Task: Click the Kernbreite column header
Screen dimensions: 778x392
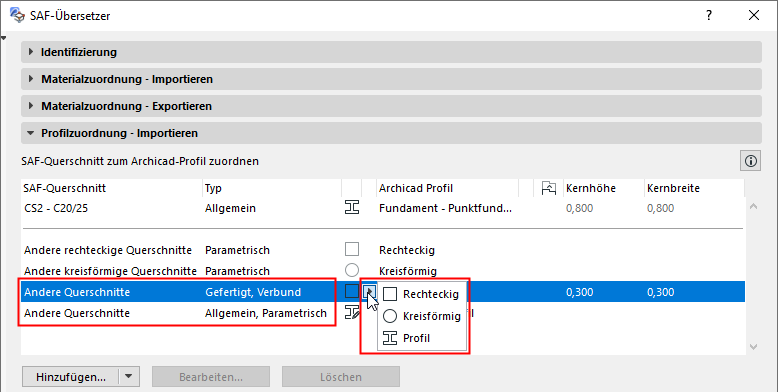Action: [694, 189]
